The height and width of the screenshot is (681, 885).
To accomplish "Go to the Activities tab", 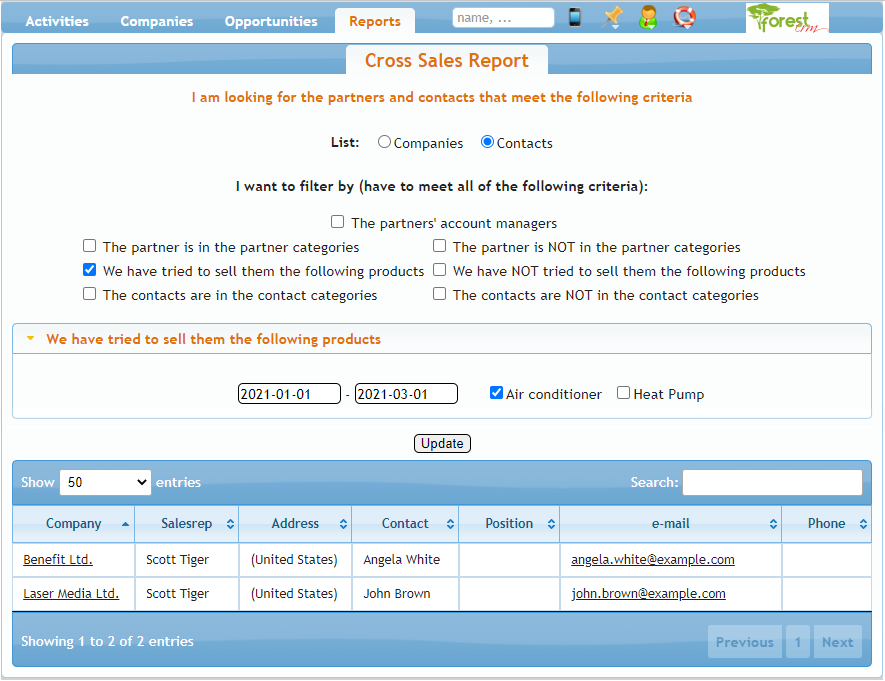I will pyautogui.click(x=57, y=21).
